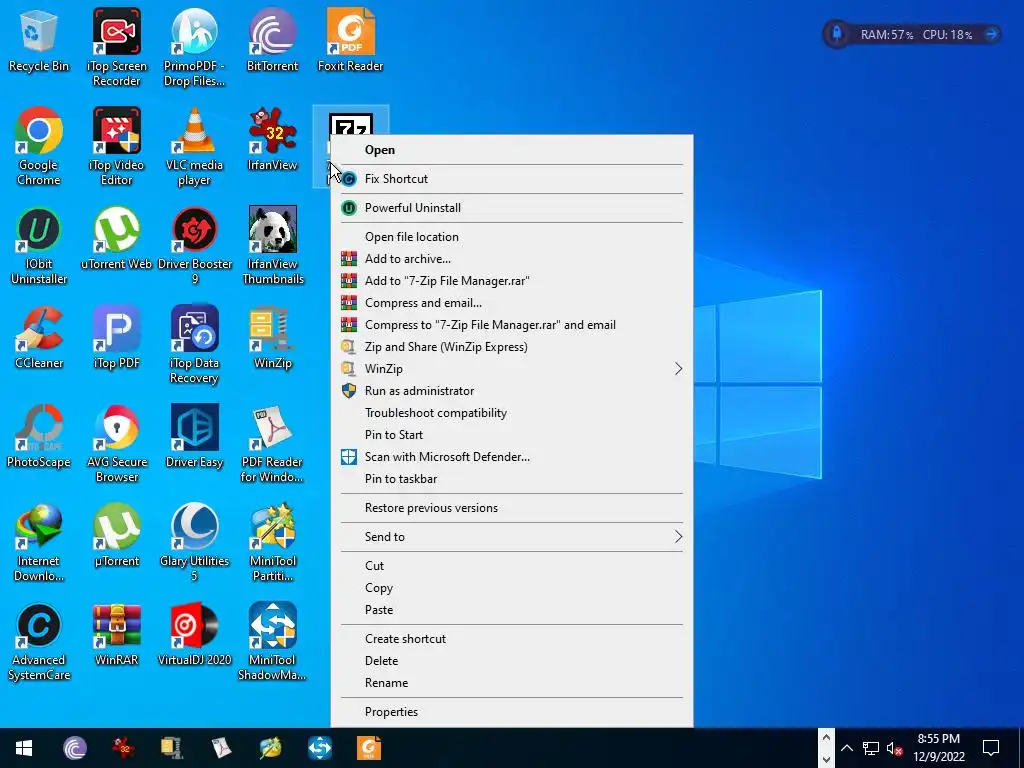Choose Fix Shortcut in the context menu
The height and width of the screenshot is (768, 1024).
[x=511, y=178]
